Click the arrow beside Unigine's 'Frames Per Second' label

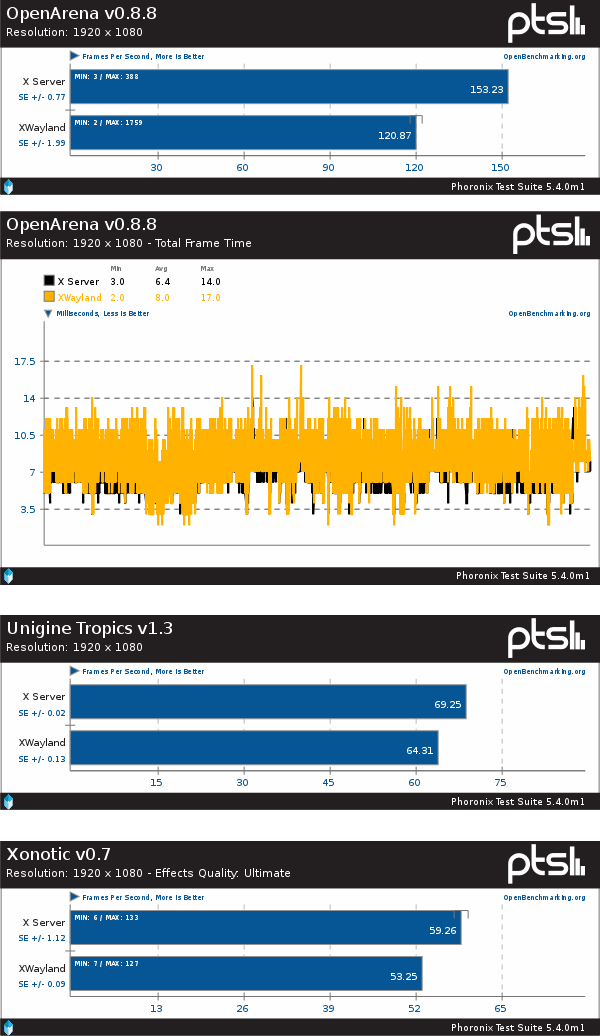(74, 672)
